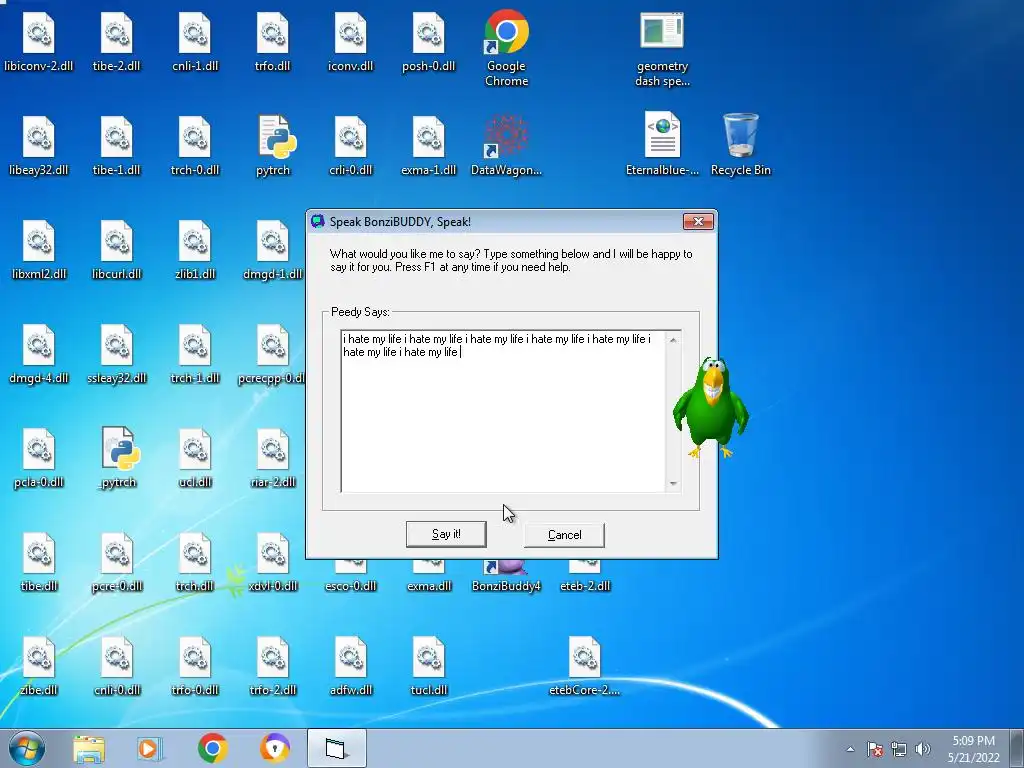Select the tibe.dll file icon

[x=39, y=561]
